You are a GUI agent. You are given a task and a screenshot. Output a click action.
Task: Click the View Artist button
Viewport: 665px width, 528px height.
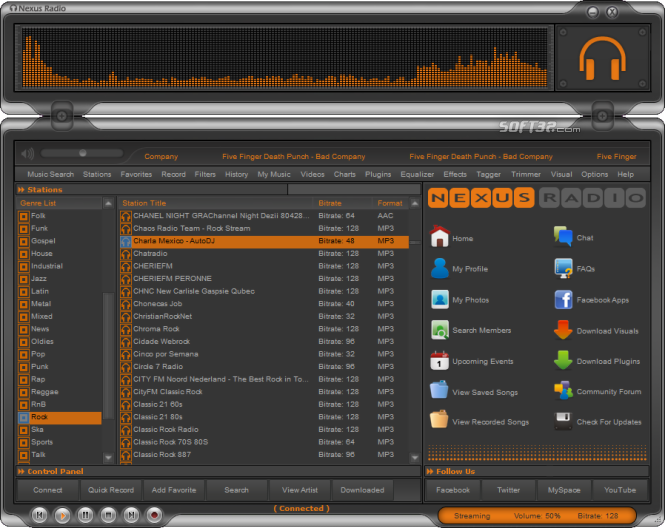coord(300,490)
